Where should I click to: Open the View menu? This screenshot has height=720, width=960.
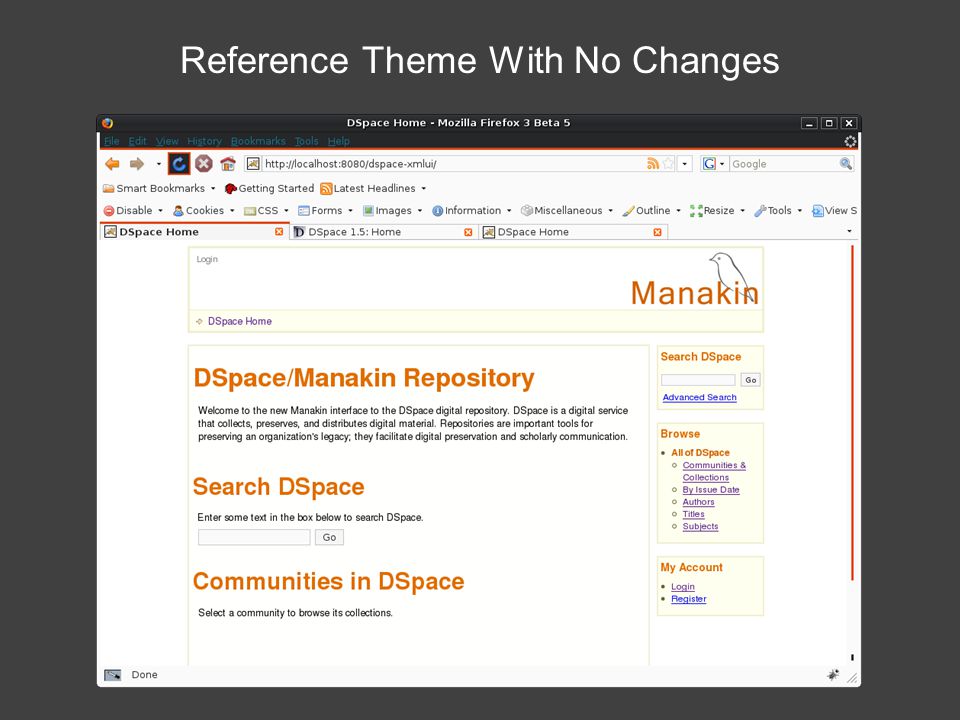167,141
